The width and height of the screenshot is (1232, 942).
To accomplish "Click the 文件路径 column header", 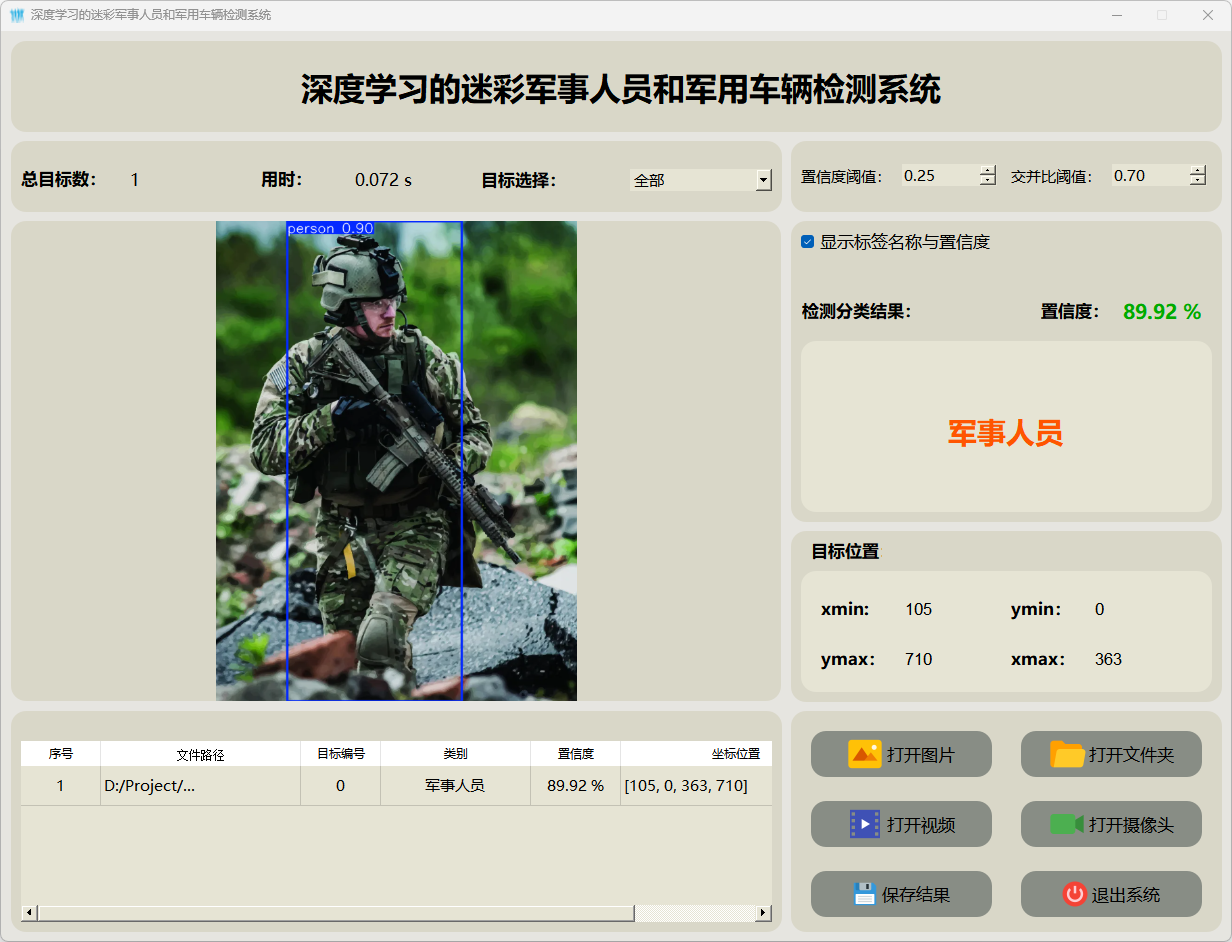I will pyautogui.click(x=200, y=754).
